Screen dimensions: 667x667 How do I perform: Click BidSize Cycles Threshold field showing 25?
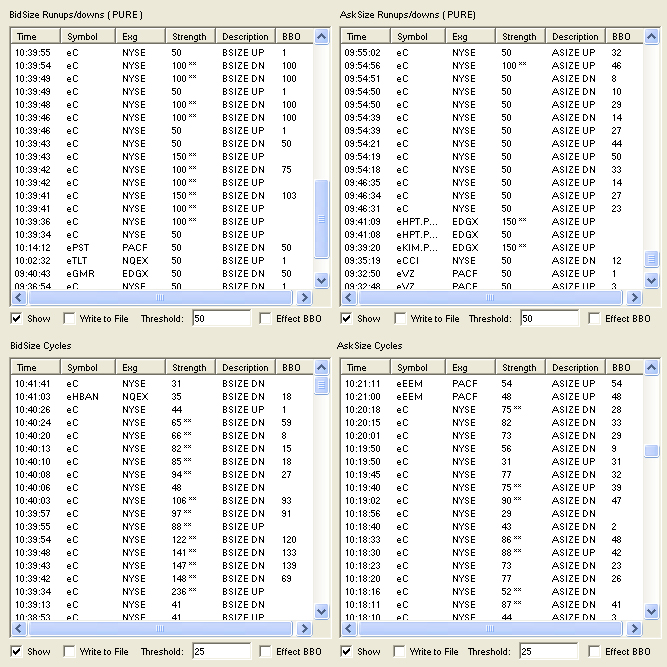221,651
